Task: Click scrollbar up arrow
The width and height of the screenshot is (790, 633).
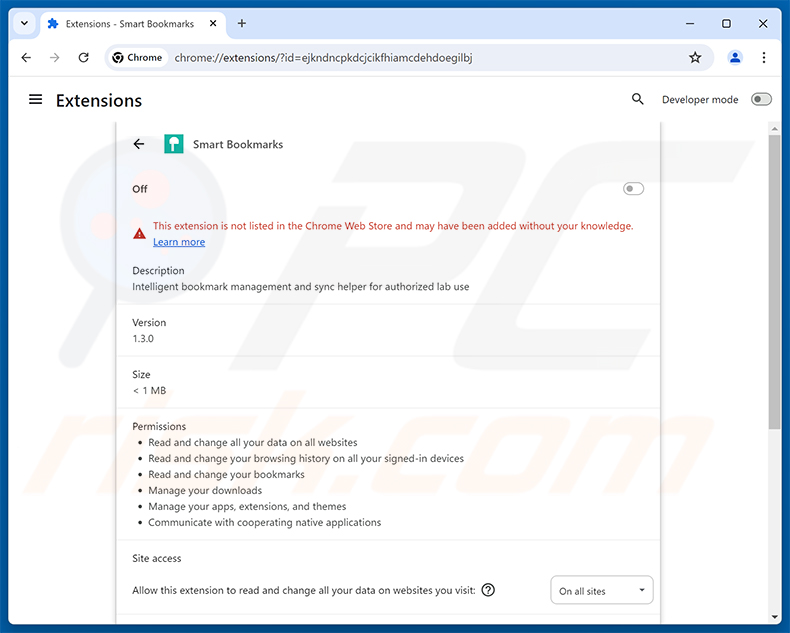Action: (x=774, y=129)
